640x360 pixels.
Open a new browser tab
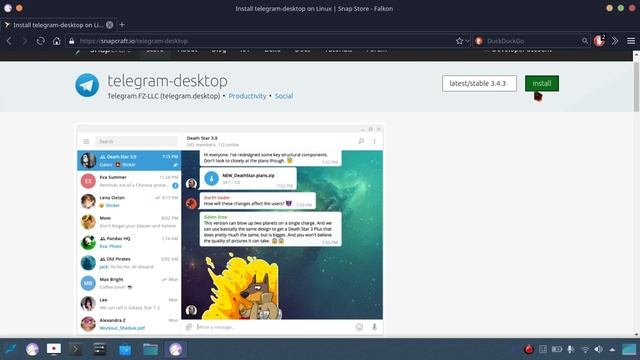pos(122,24)
